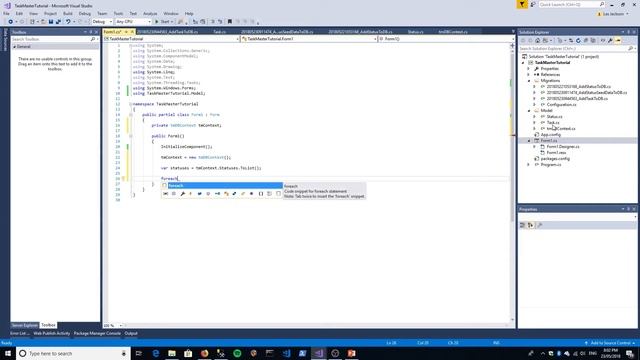Click the feedback filter flag icon in title bar

pos(522,4)
